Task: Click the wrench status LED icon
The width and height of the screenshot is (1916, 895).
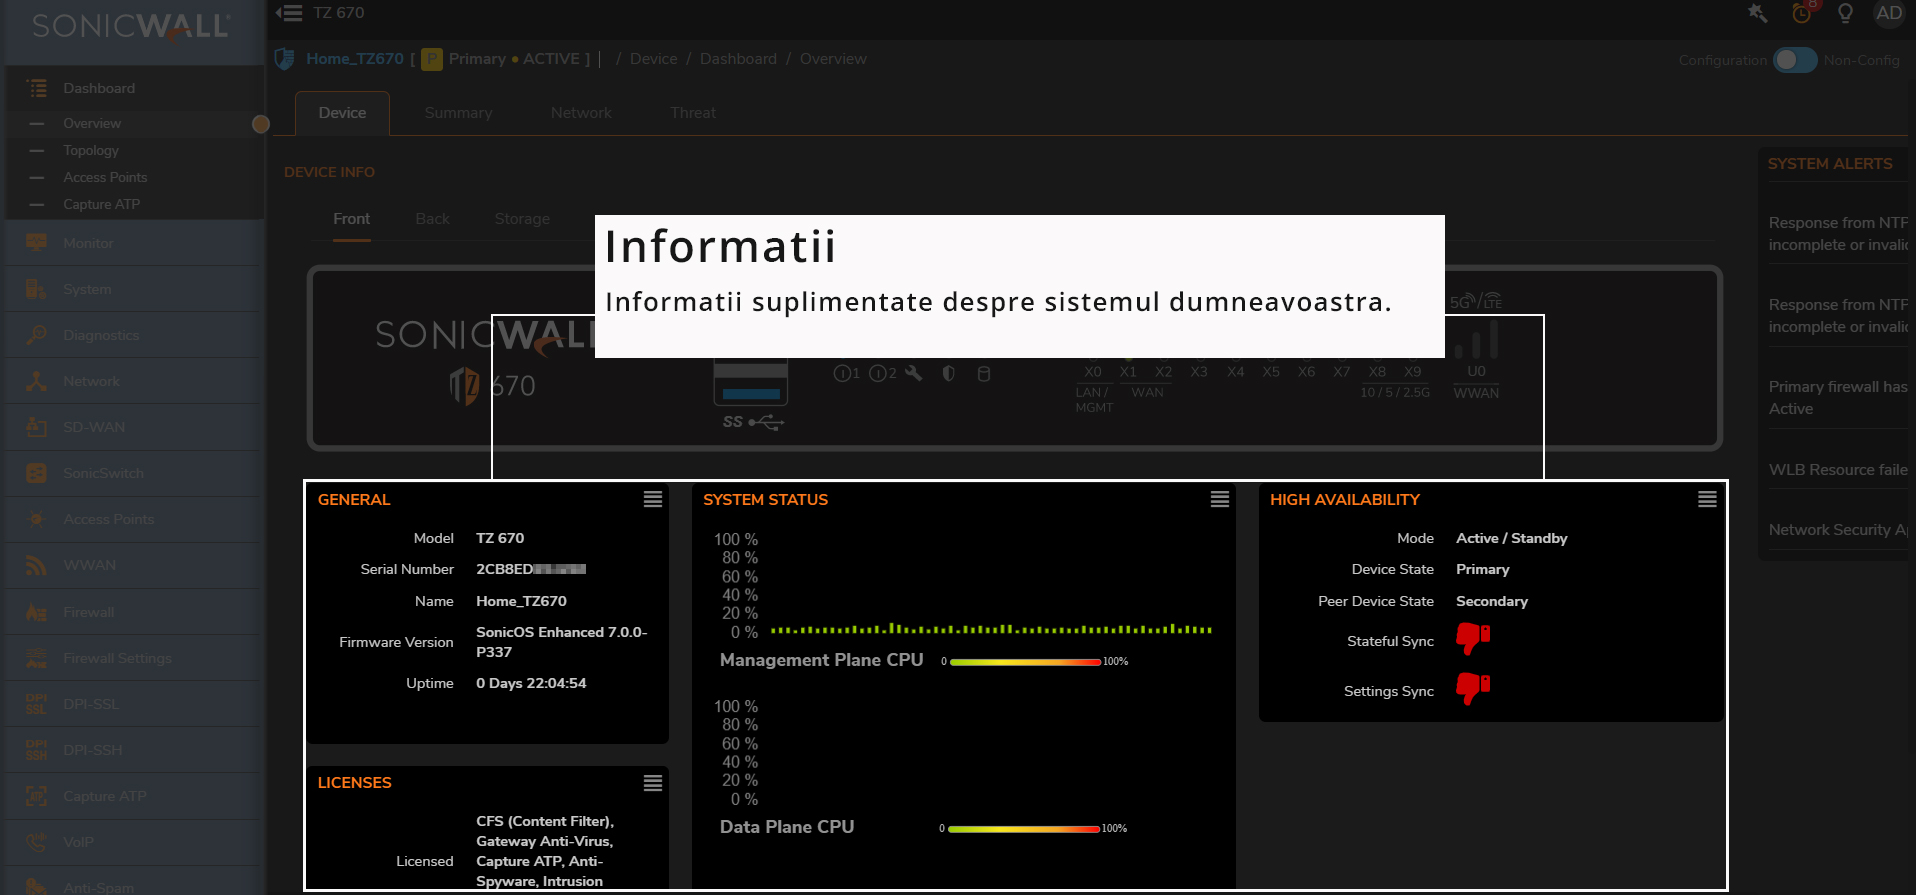Action: [914, 373]
